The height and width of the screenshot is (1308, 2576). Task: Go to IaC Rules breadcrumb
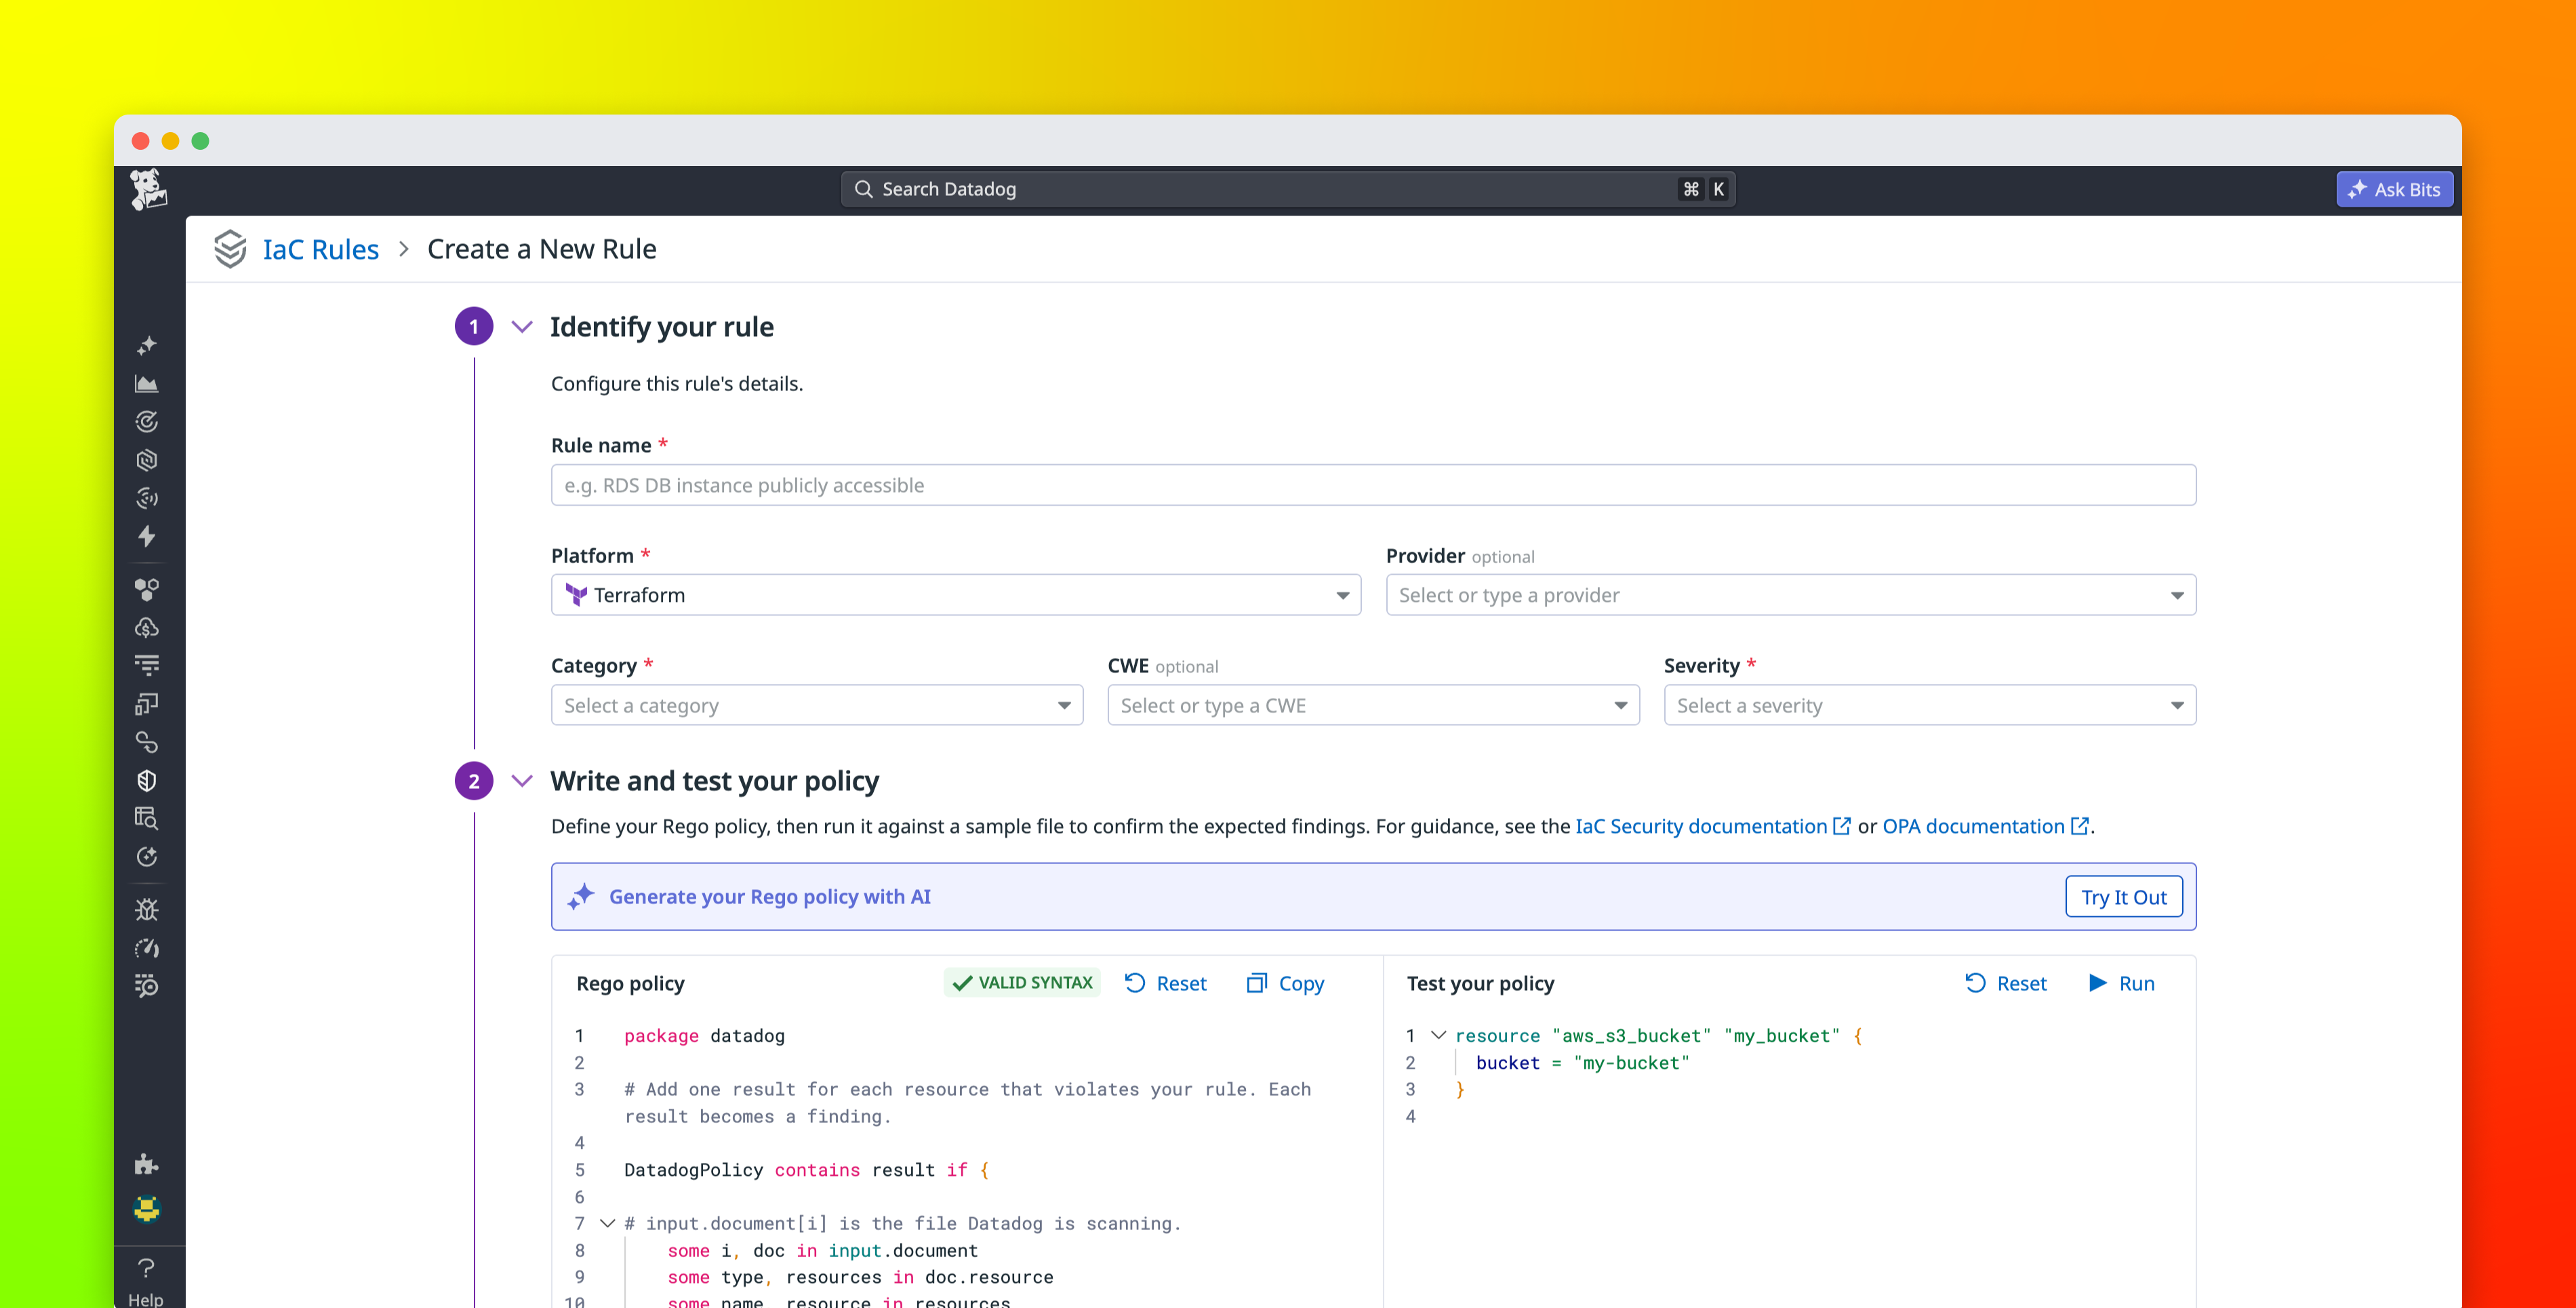click(x=321, y=249)
